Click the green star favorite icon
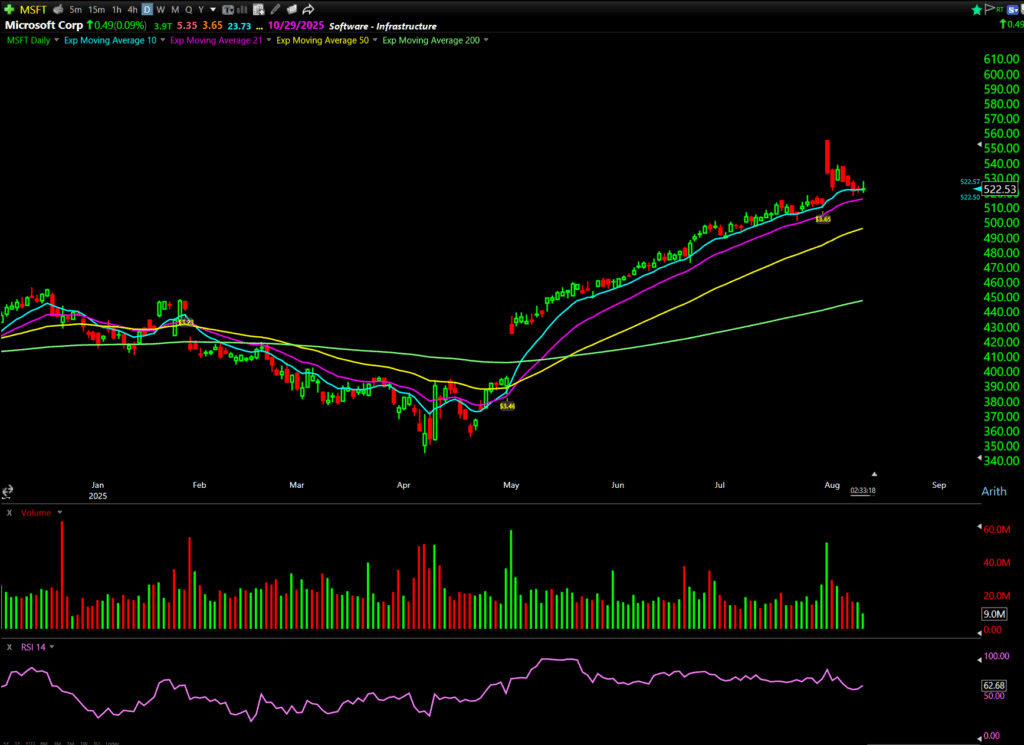The width and height of the screenshot is (1024, 745). coord(977,9)
